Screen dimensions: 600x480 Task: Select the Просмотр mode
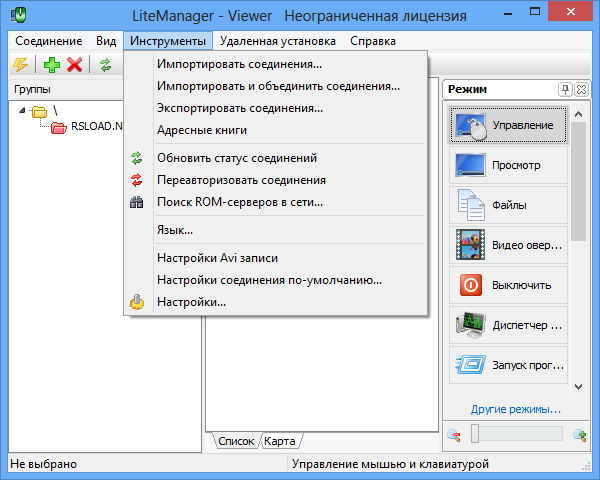[508, 165]
